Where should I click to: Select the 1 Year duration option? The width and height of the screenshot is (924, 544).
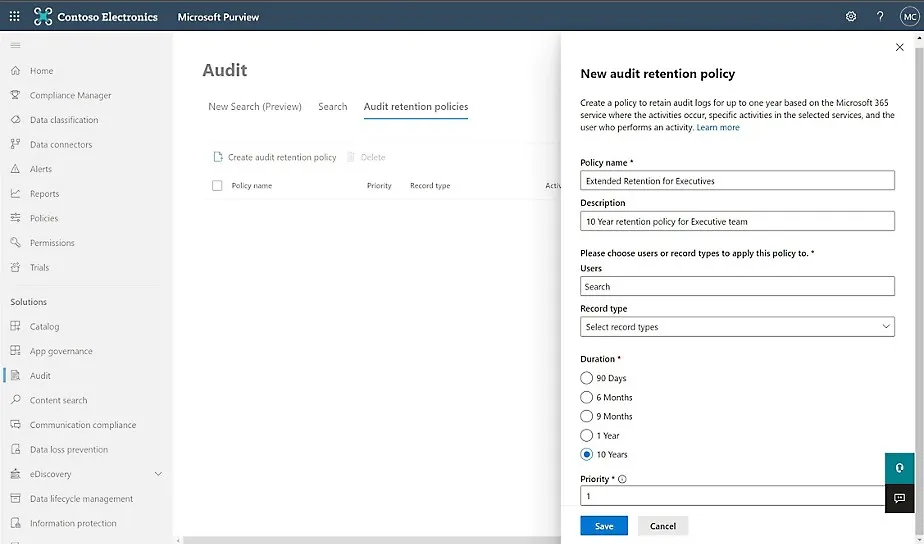click(587, 435)
